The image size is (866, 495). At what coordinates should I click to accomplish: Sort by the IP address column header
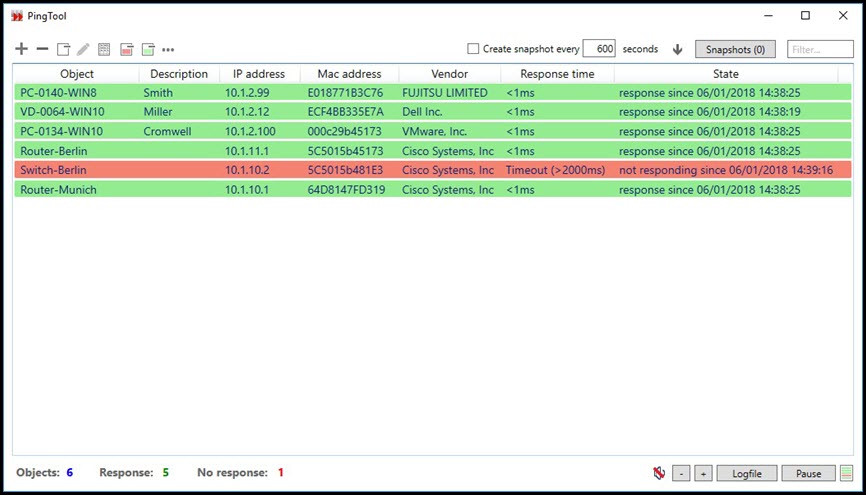pos(259,73)
